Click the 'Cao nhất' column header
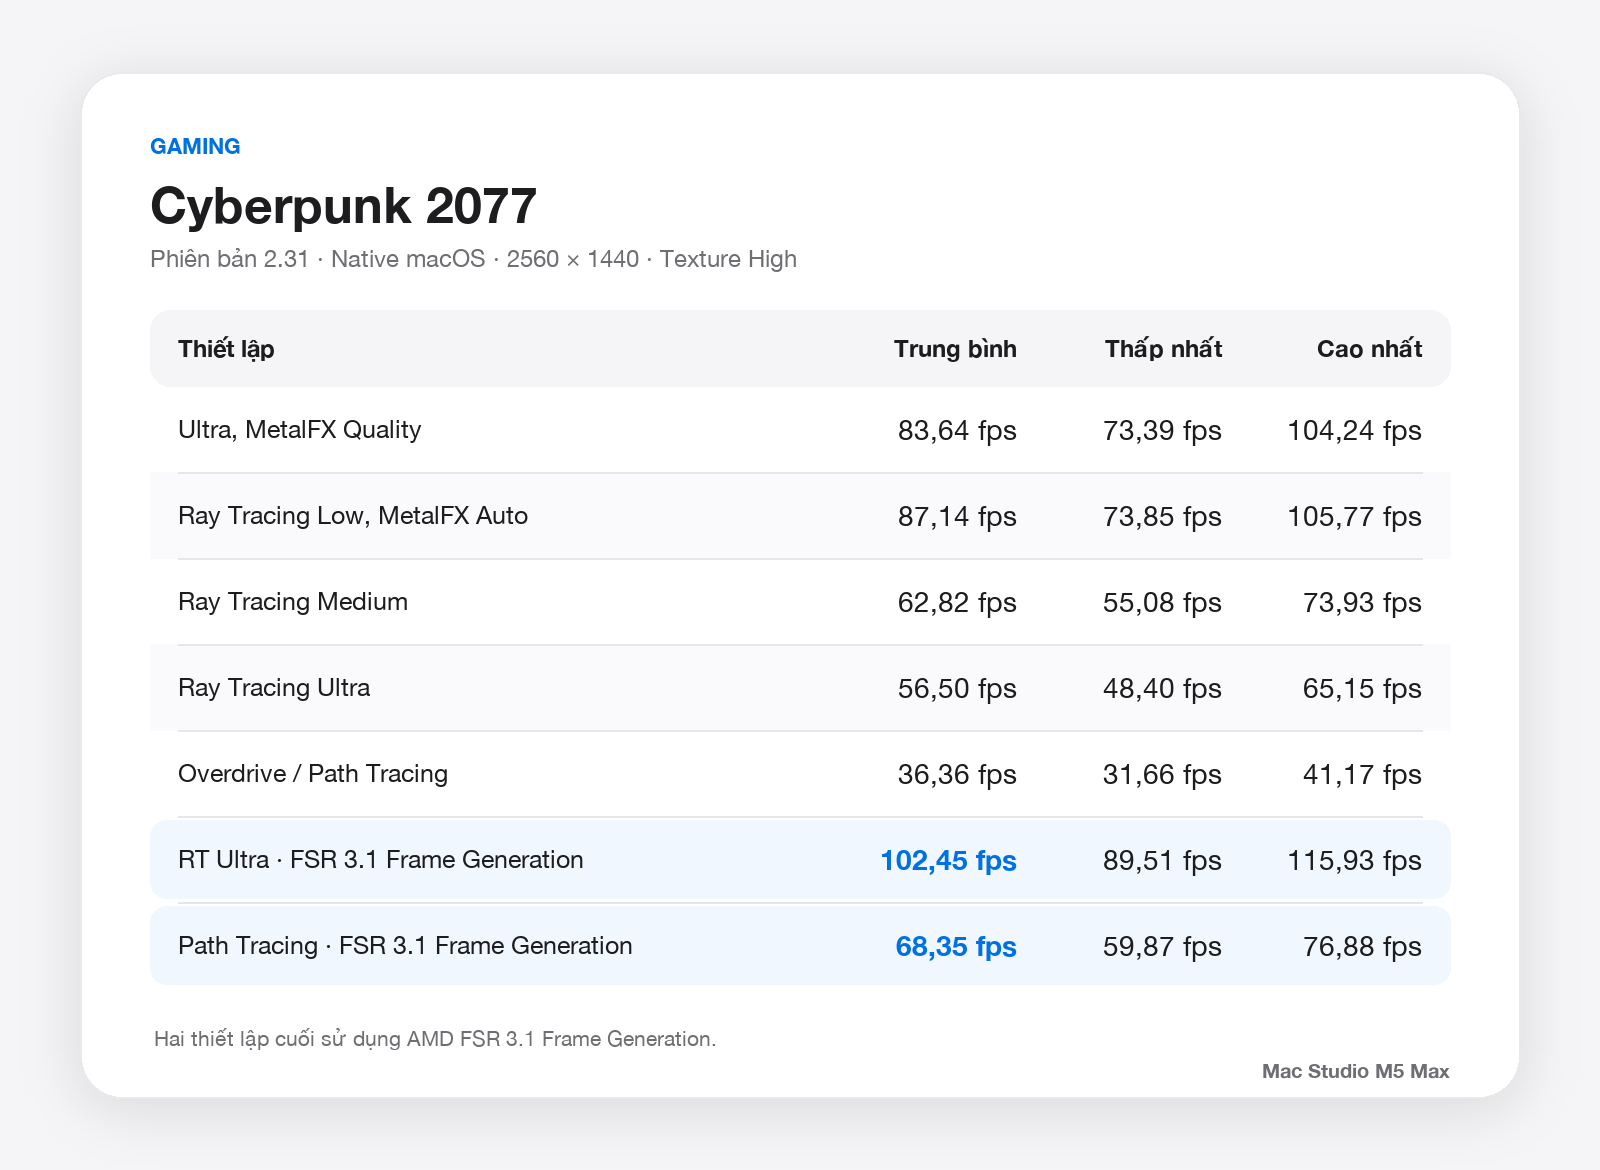Viewport: 1600px width, 1170px height. (1369, 349)
